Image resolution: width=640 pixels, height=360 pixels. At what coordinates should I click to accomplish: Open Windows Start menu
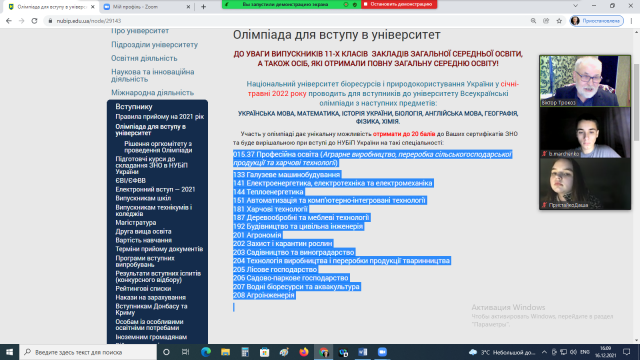[x=9, y=352]
